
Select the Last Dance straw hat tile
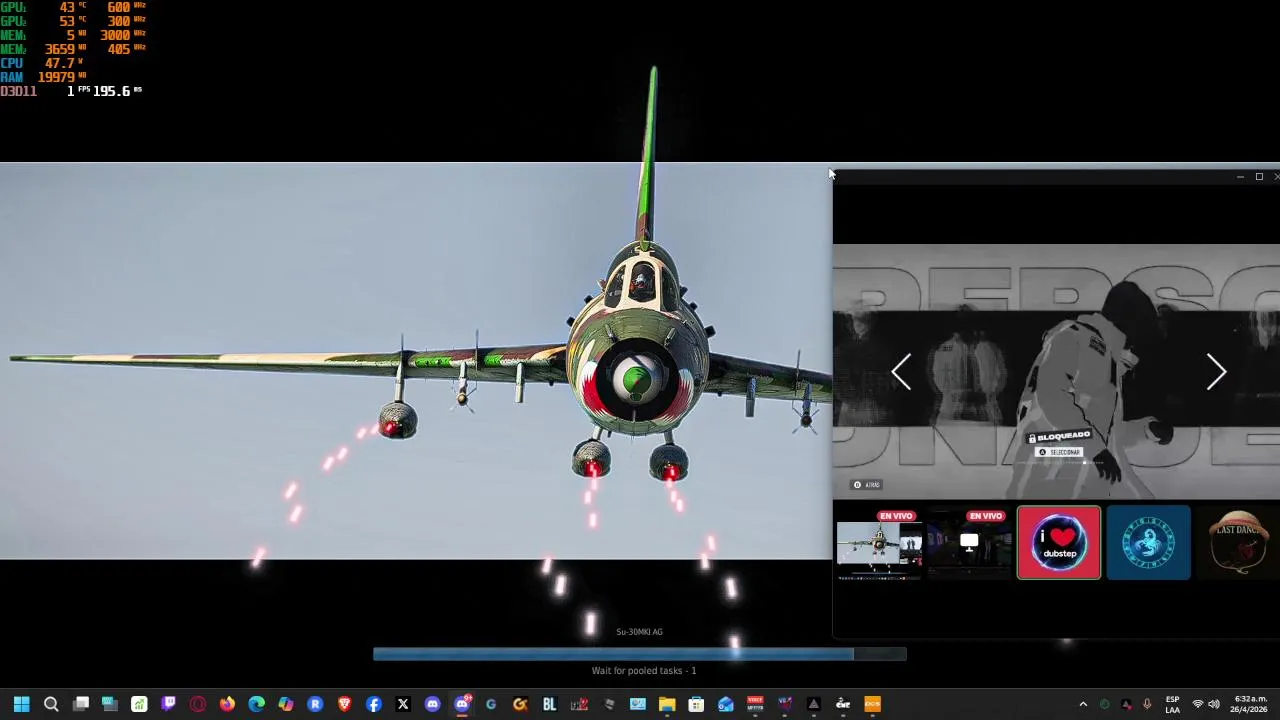point(1238,543)
